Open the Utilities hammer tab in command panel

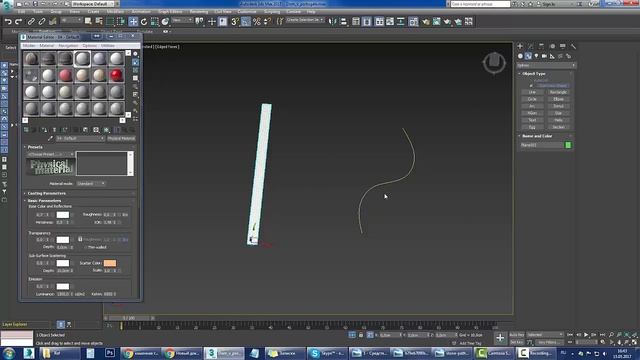click(x=573, y=46)
